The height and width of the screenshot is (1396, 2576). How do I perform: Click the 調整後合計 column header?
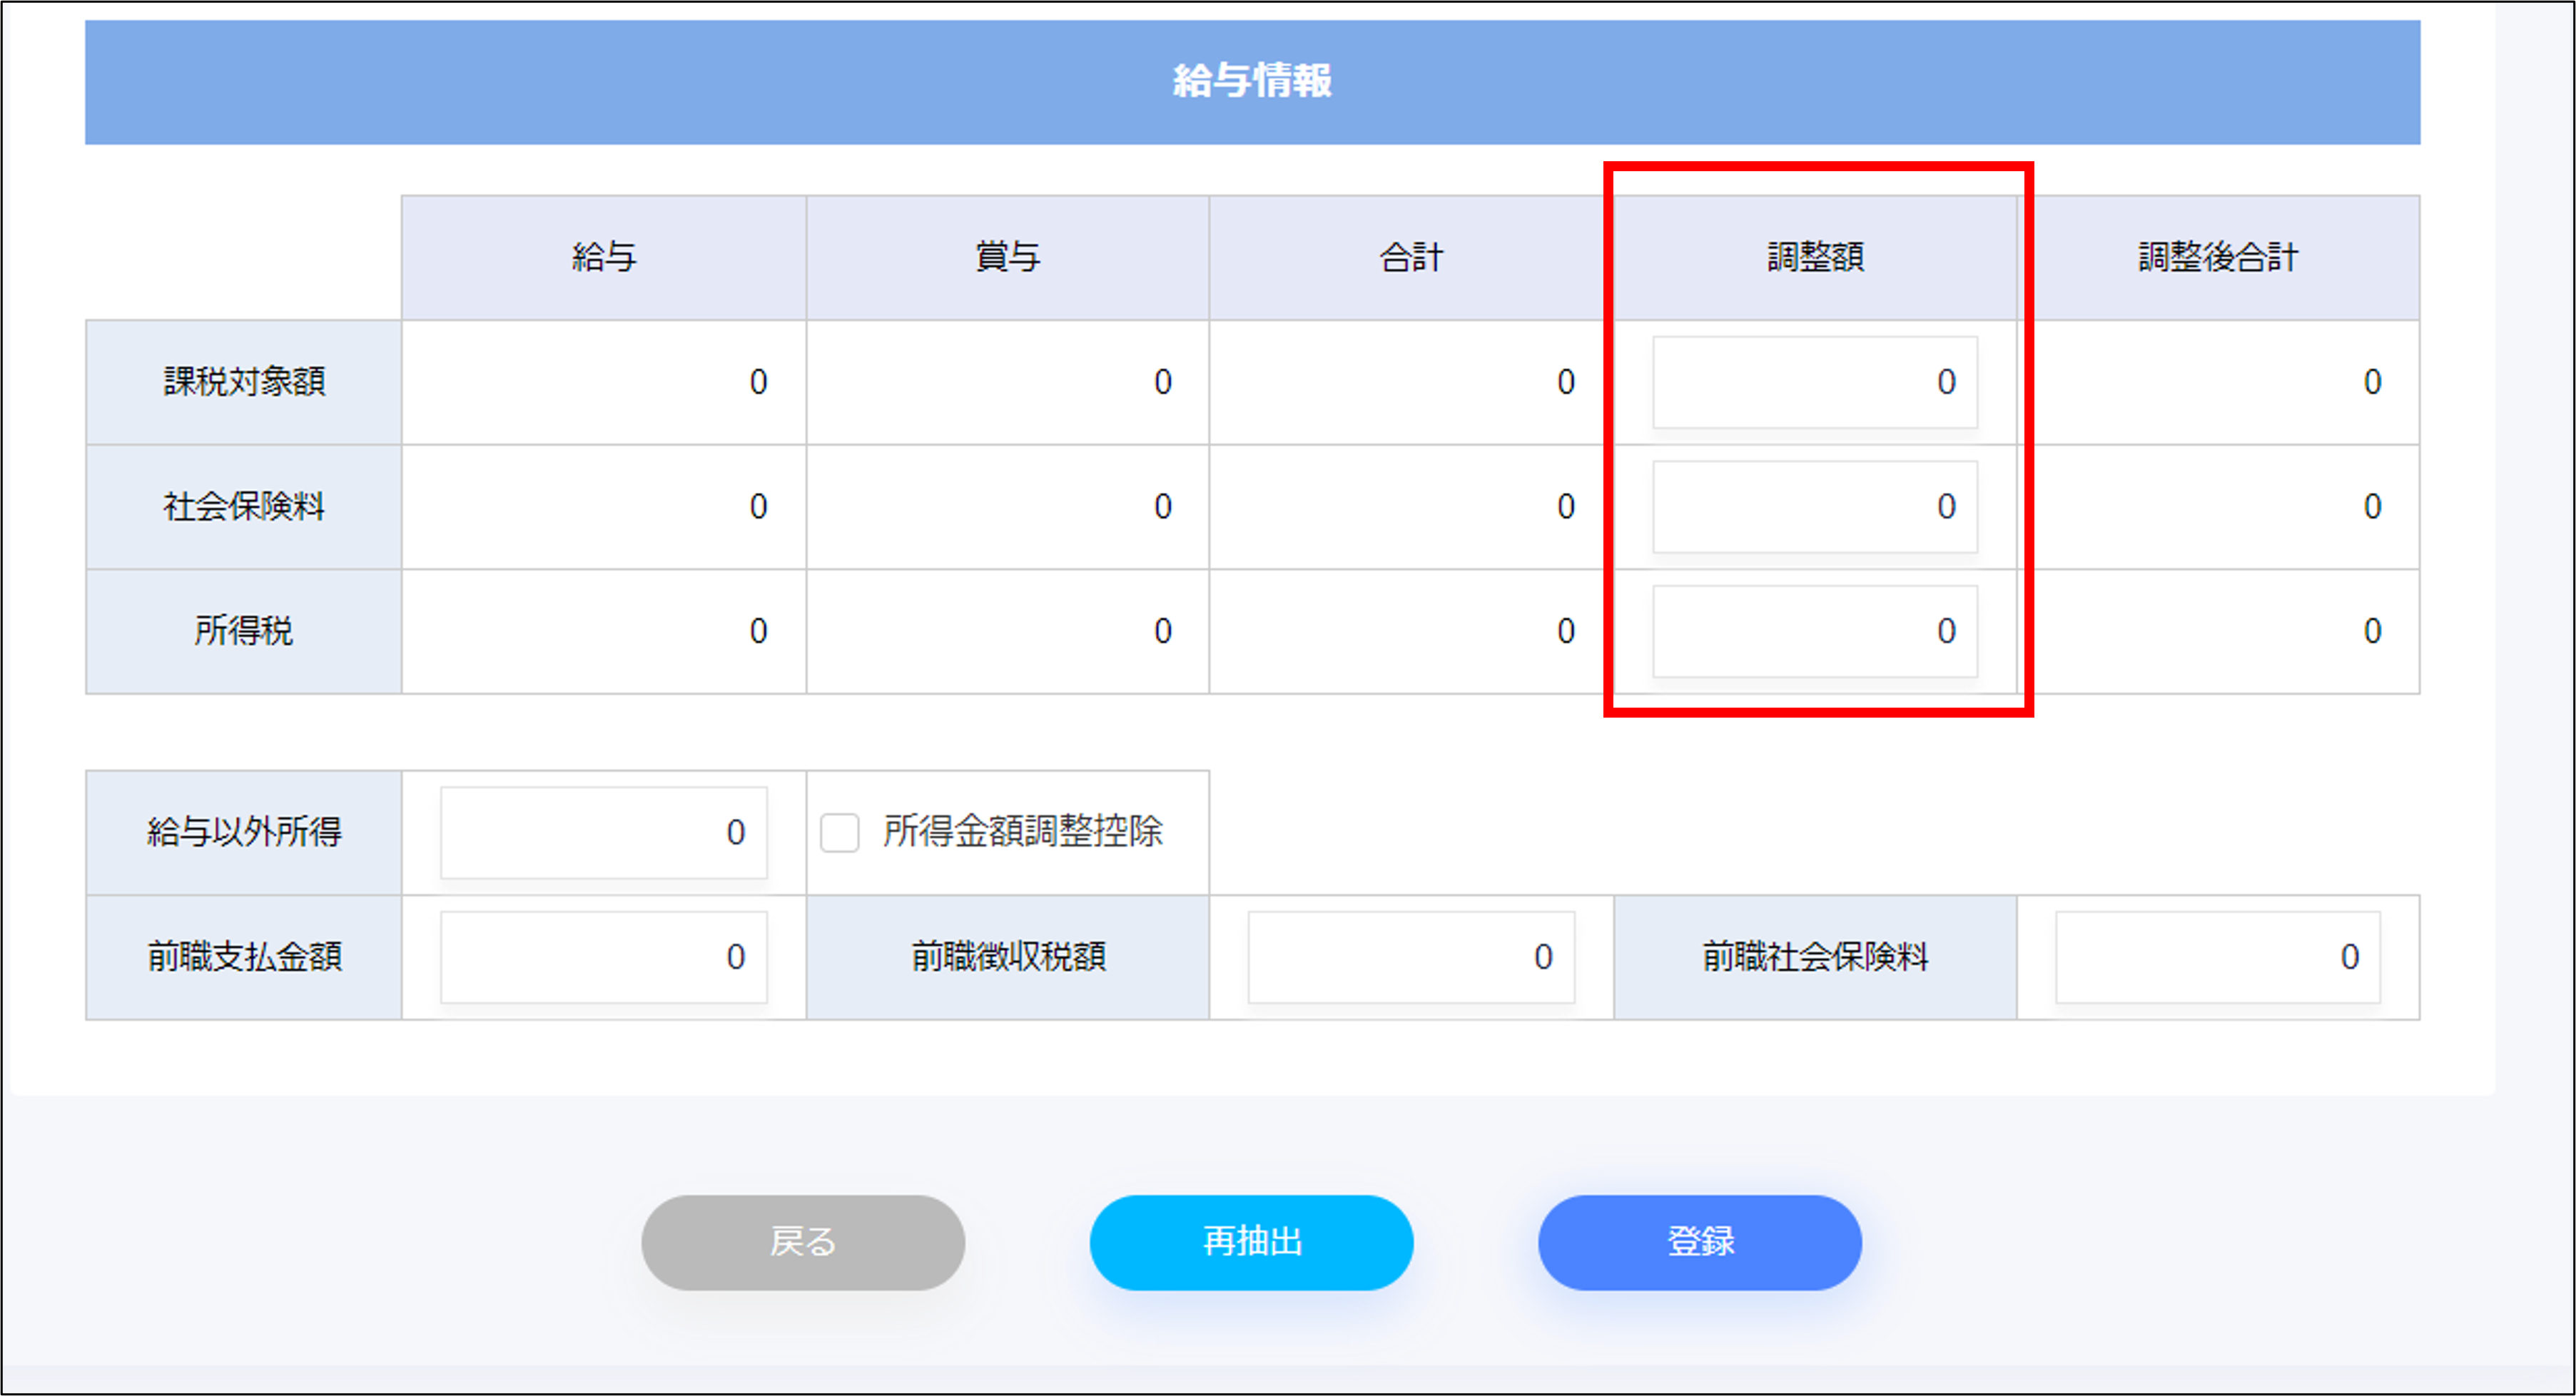coord(2218,258)
